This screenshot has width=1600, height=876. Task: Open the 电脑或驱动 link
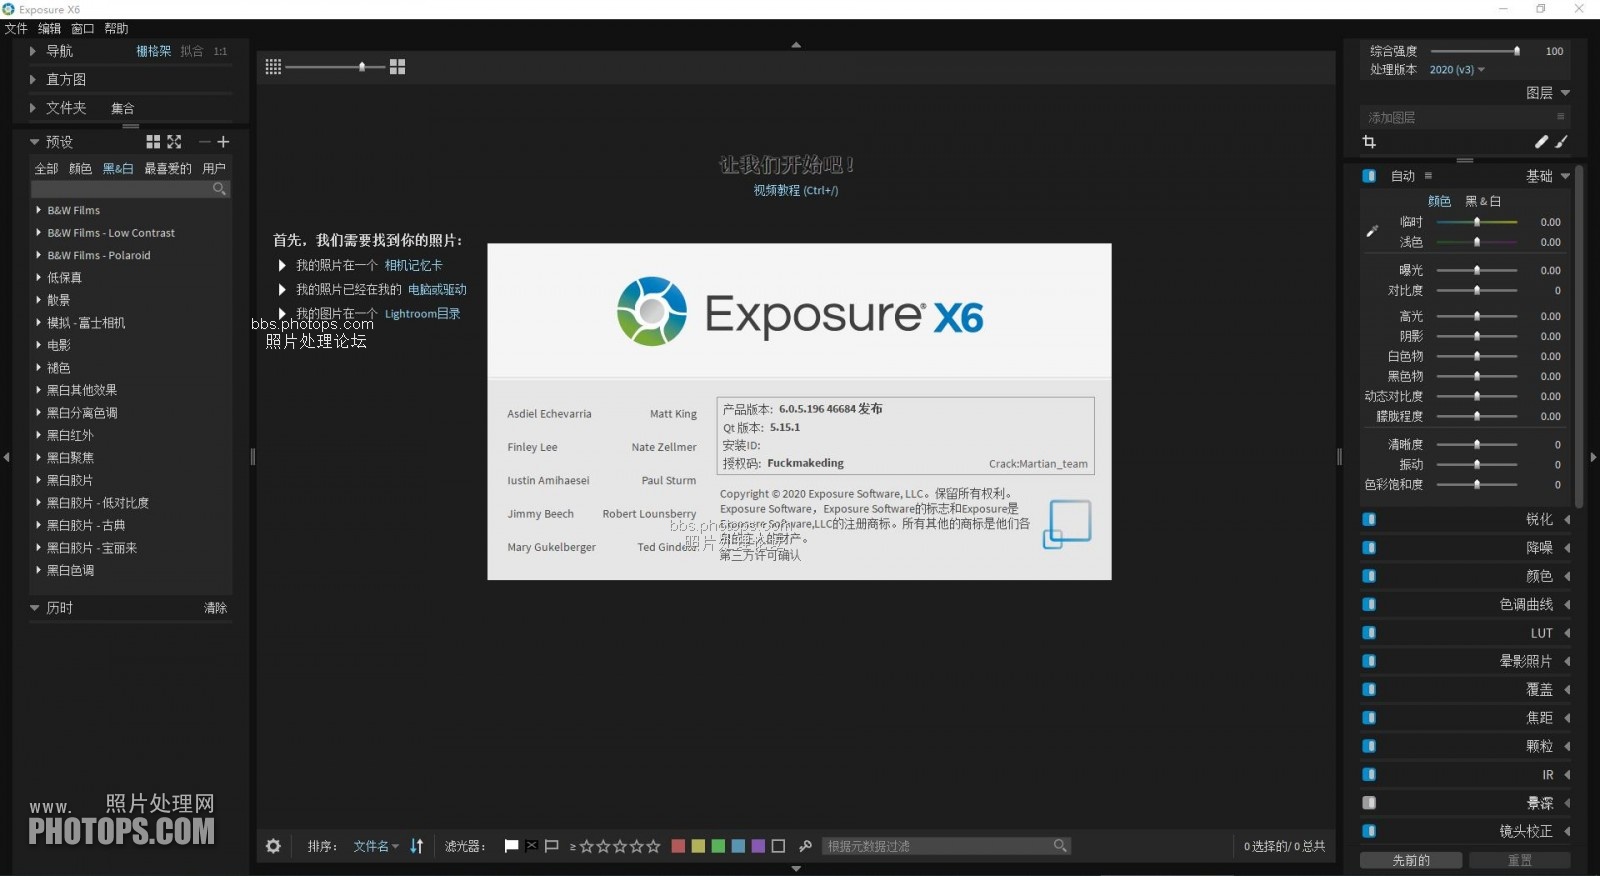pyautogui.click(x=437, y=289)
